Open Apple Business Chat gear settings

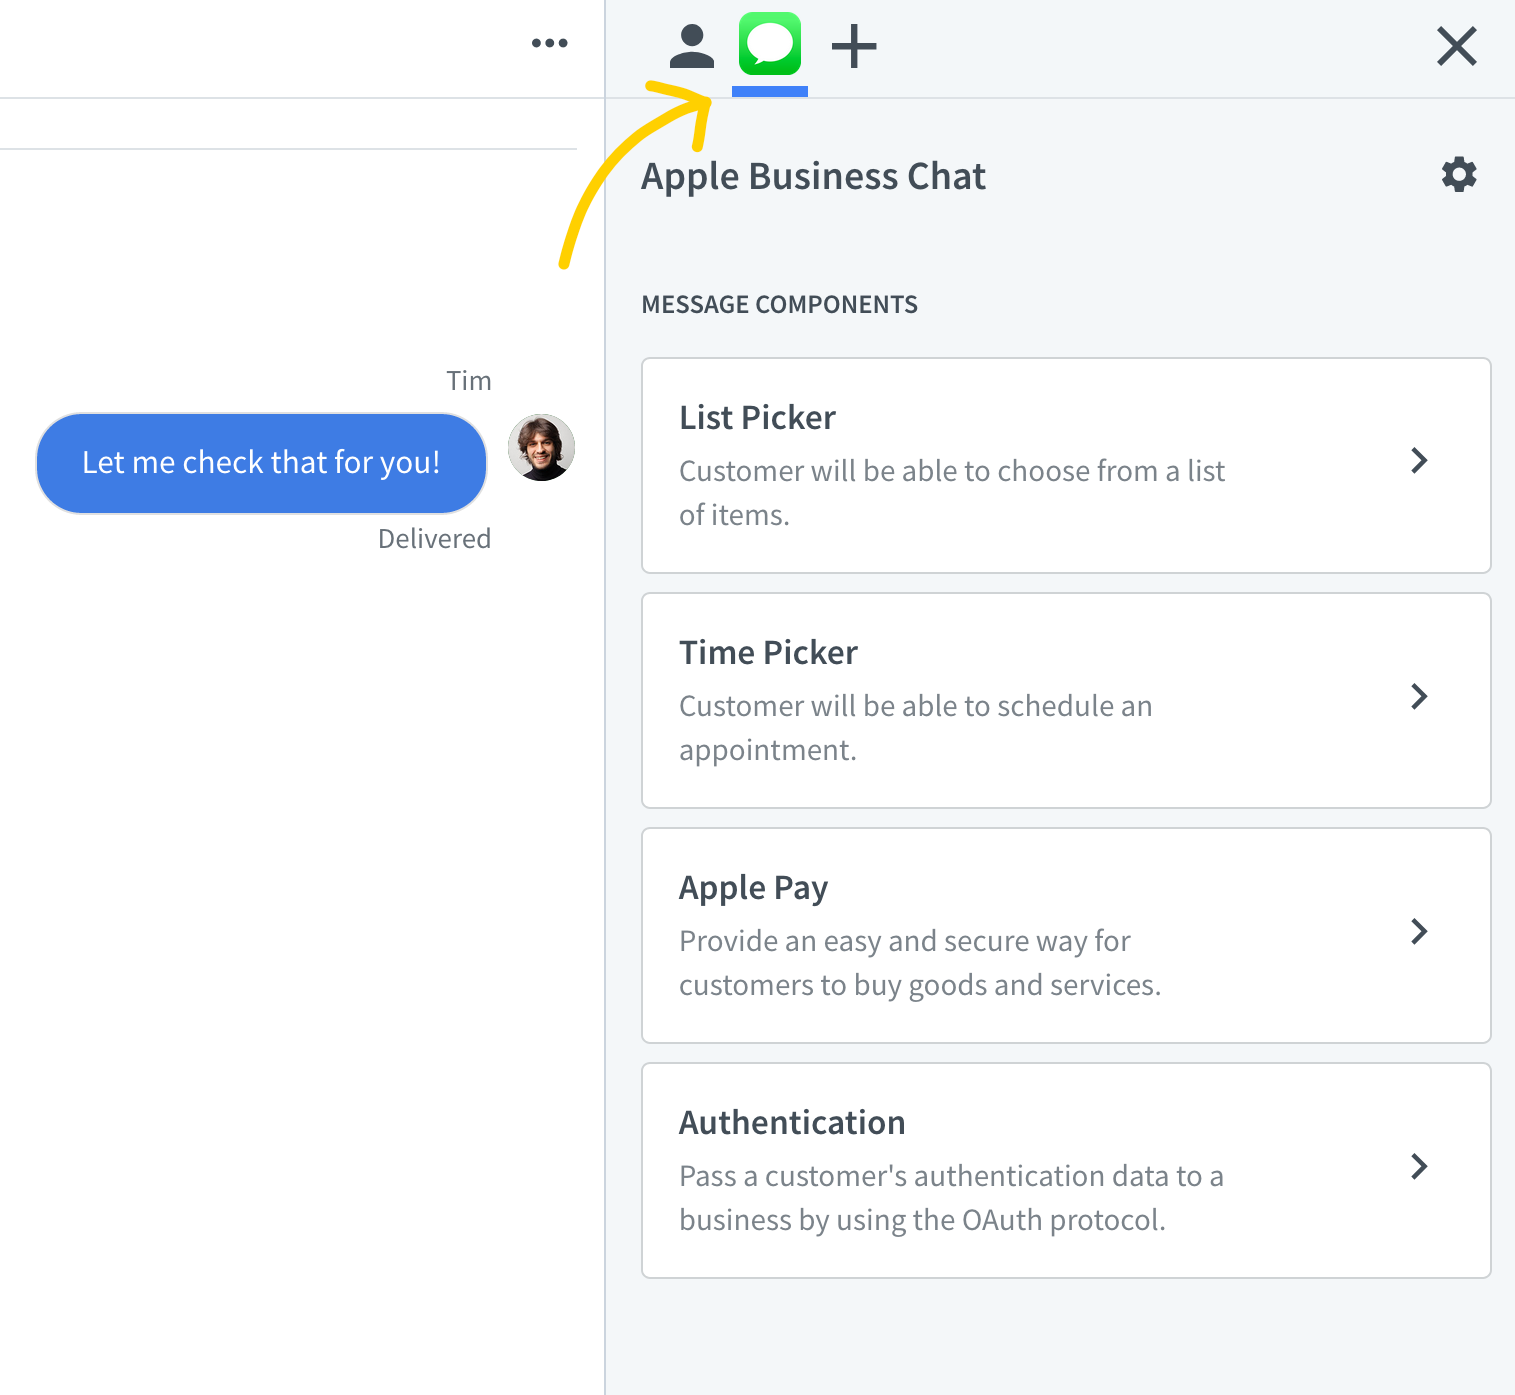(x=1459, y=174)
